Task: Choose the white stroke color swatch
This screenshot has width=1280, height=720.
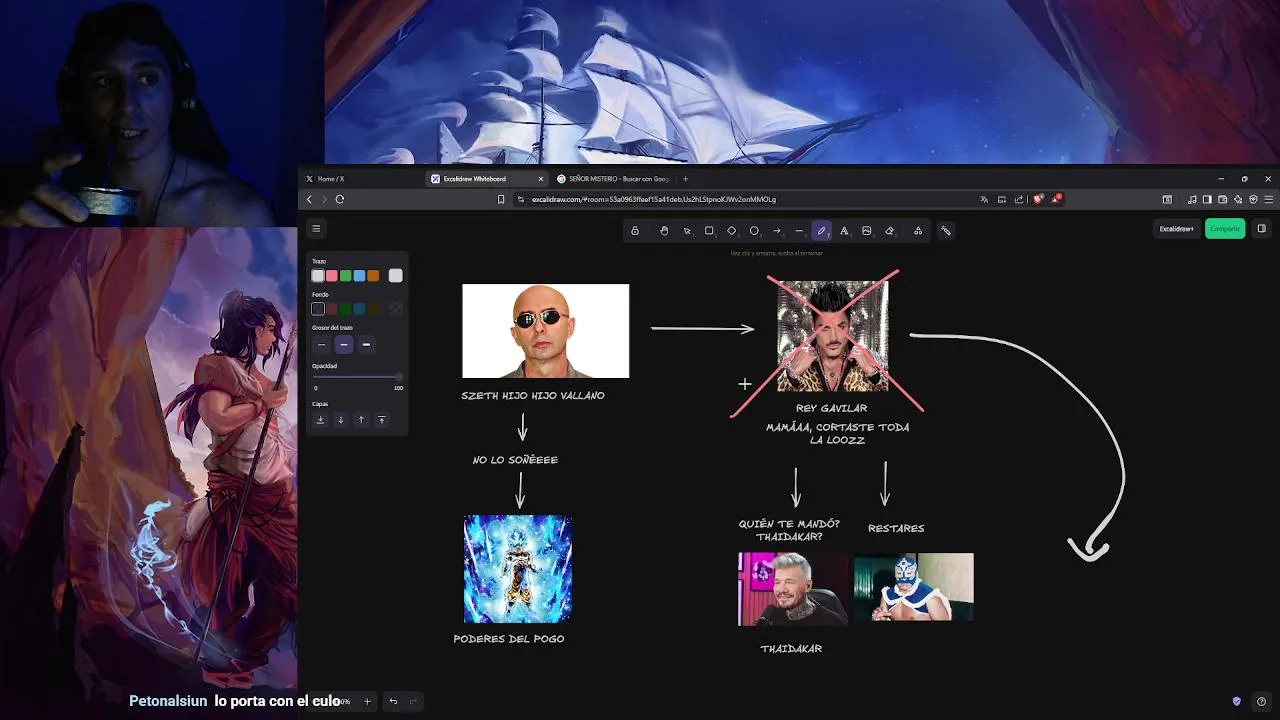Action: pos(318,276)
